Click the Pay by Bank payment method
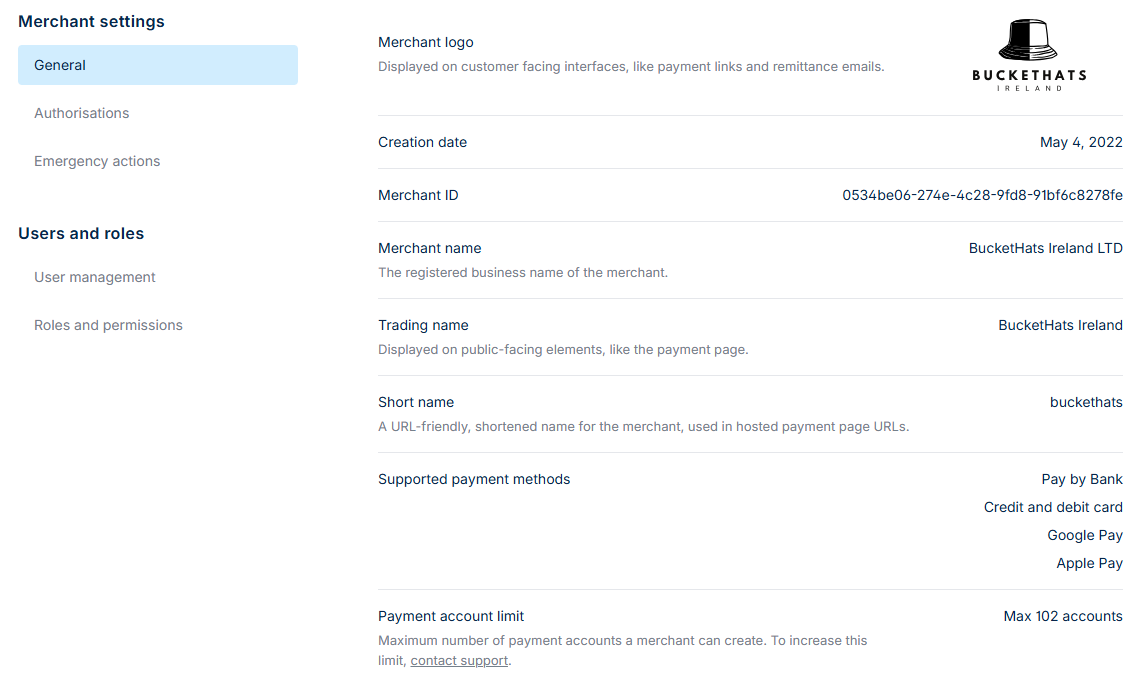 point(1082,479)
